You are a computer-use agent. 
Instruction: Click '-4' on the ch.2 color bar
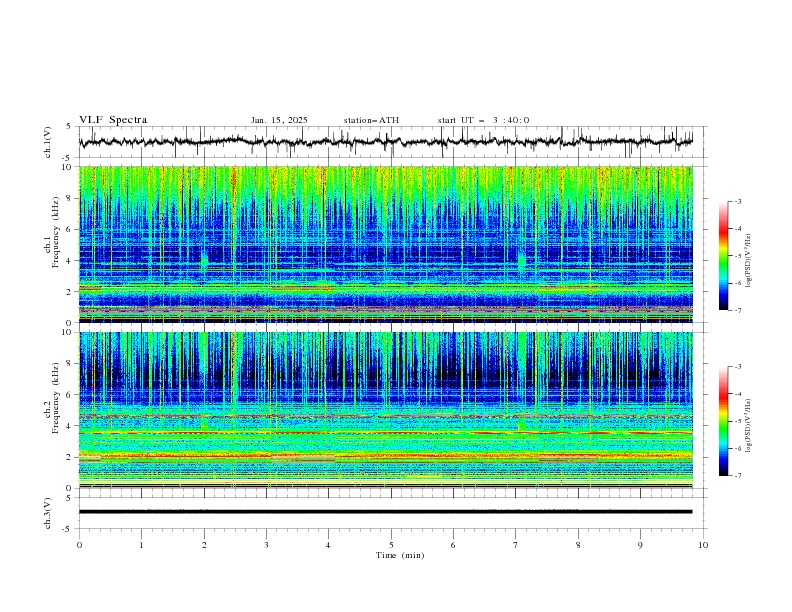point(737,394)
